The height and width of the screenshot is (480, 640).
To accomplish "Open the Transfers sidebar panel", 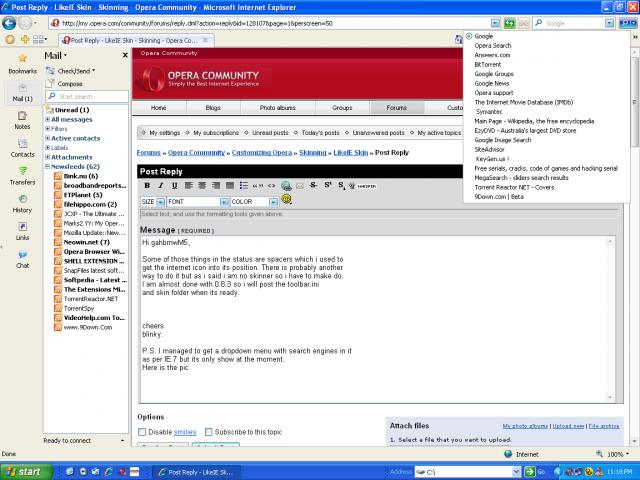I will (22, 176).
